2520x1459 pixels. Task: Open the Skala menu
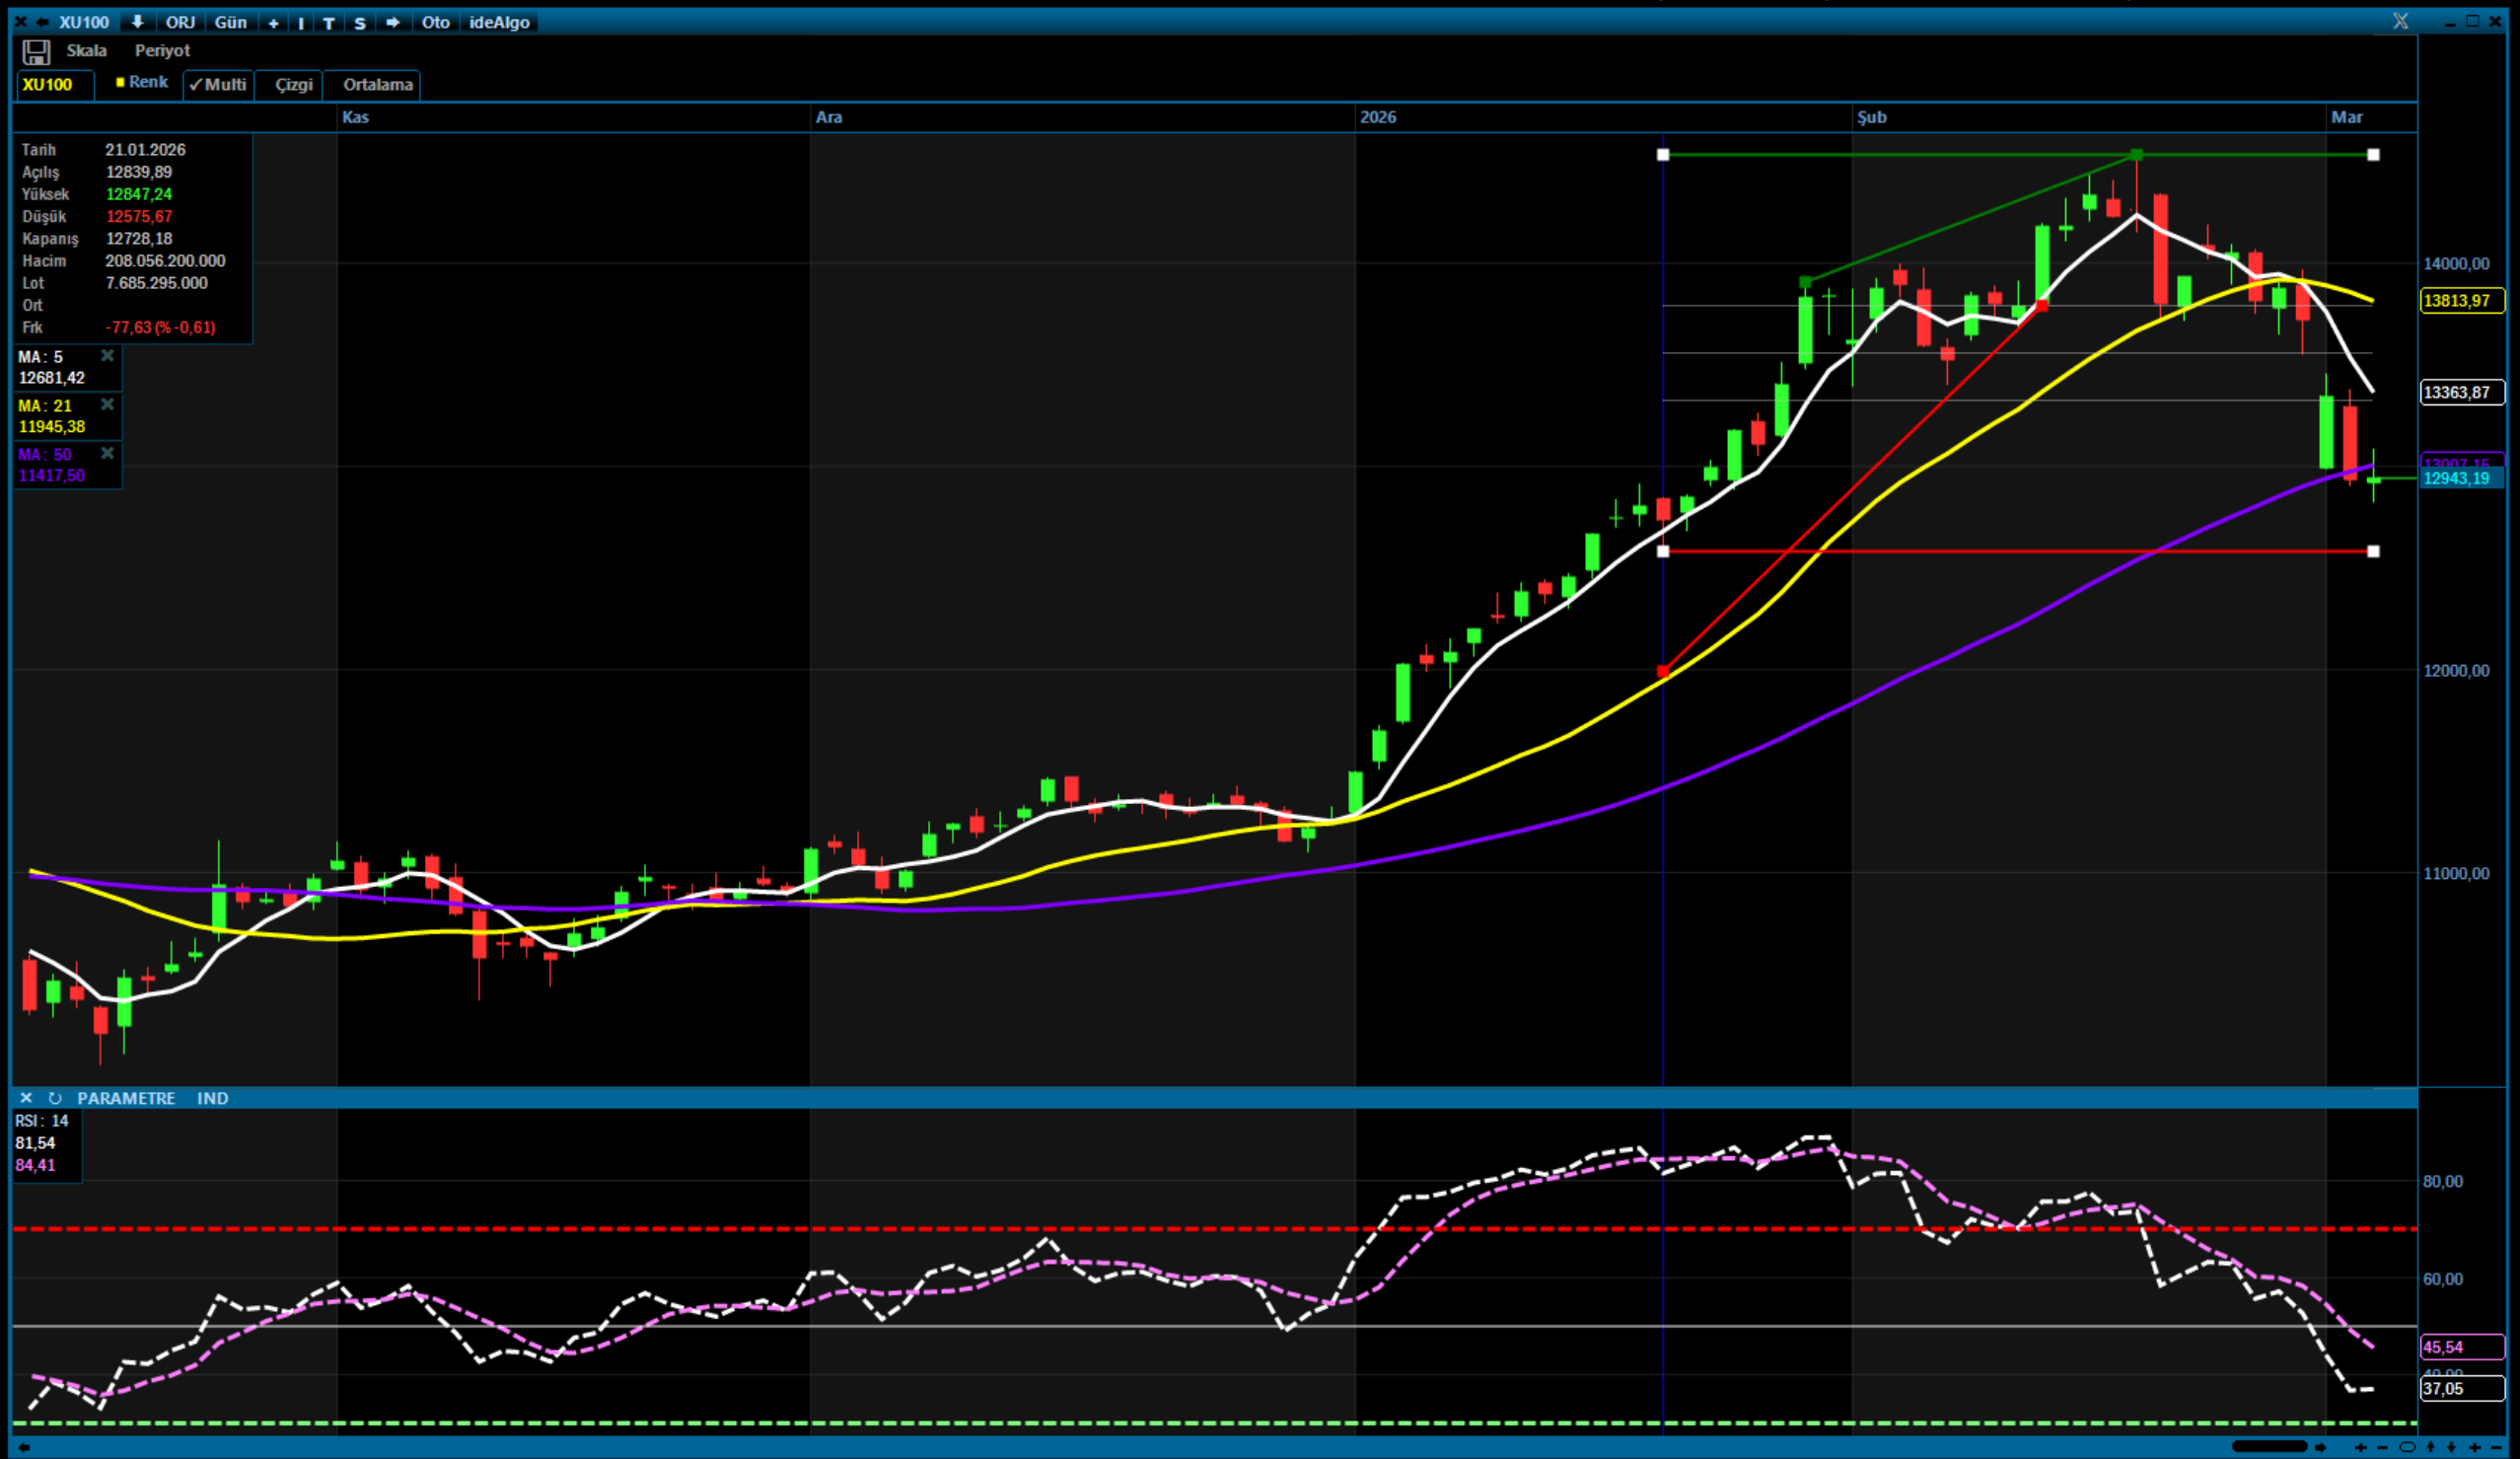point(86,51)
